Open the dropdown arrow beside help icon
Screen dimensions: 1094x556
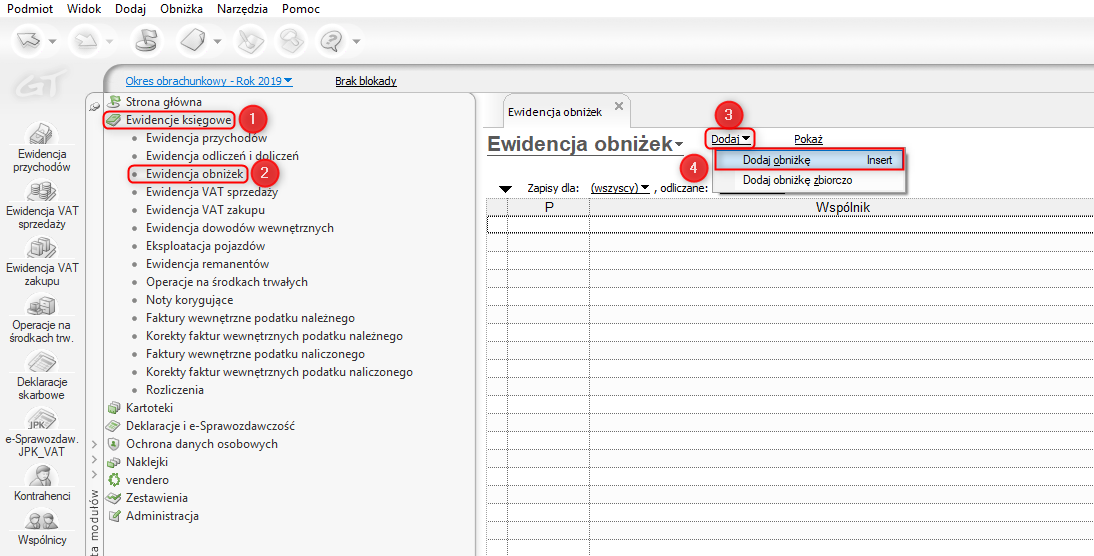tap(357, 42)
